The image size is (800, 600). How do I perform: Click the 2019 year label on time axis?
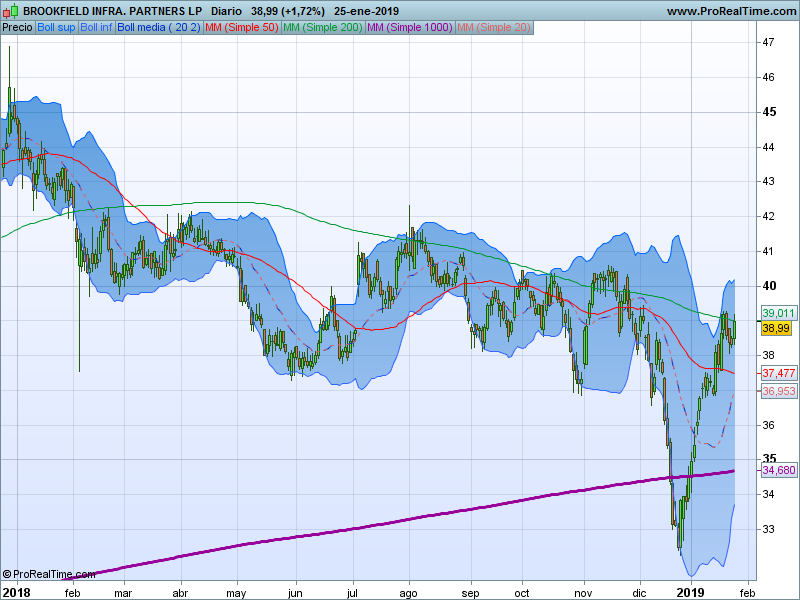pos(691,593)
